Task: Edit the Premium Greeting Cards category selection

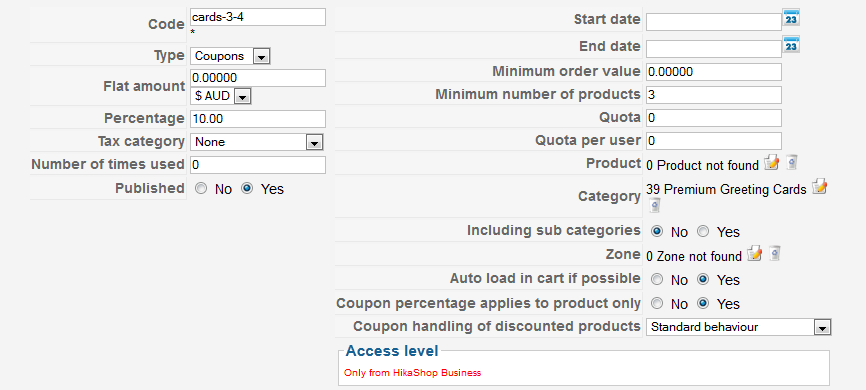Action: pyautogui.click(x=820, y=187)
